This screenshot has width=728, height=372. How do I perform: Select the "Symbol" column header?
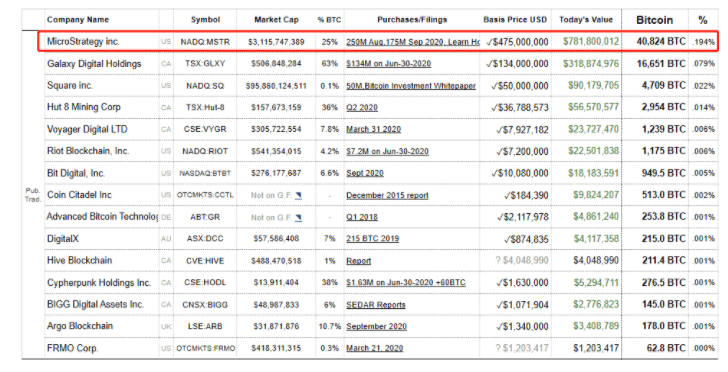tap(205, 20)
